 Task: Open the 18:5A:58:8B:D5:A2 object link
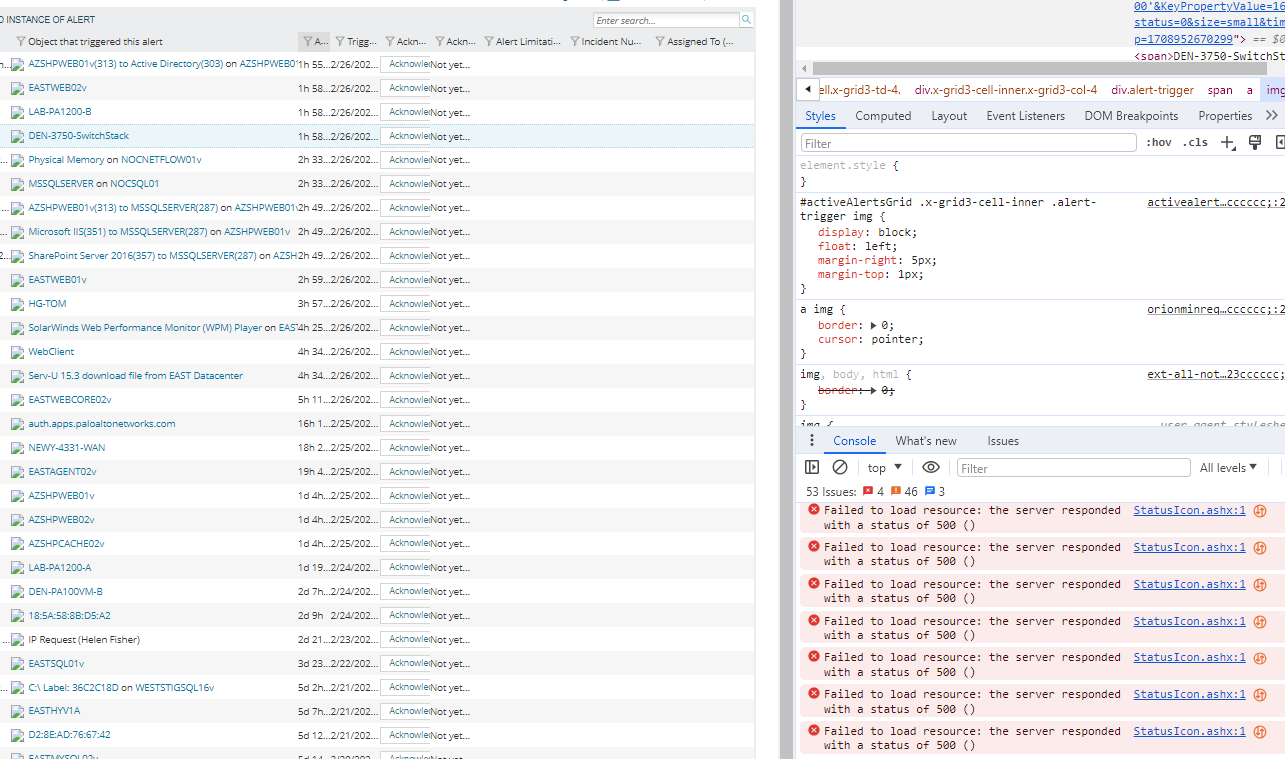click(x=70, y=616)
